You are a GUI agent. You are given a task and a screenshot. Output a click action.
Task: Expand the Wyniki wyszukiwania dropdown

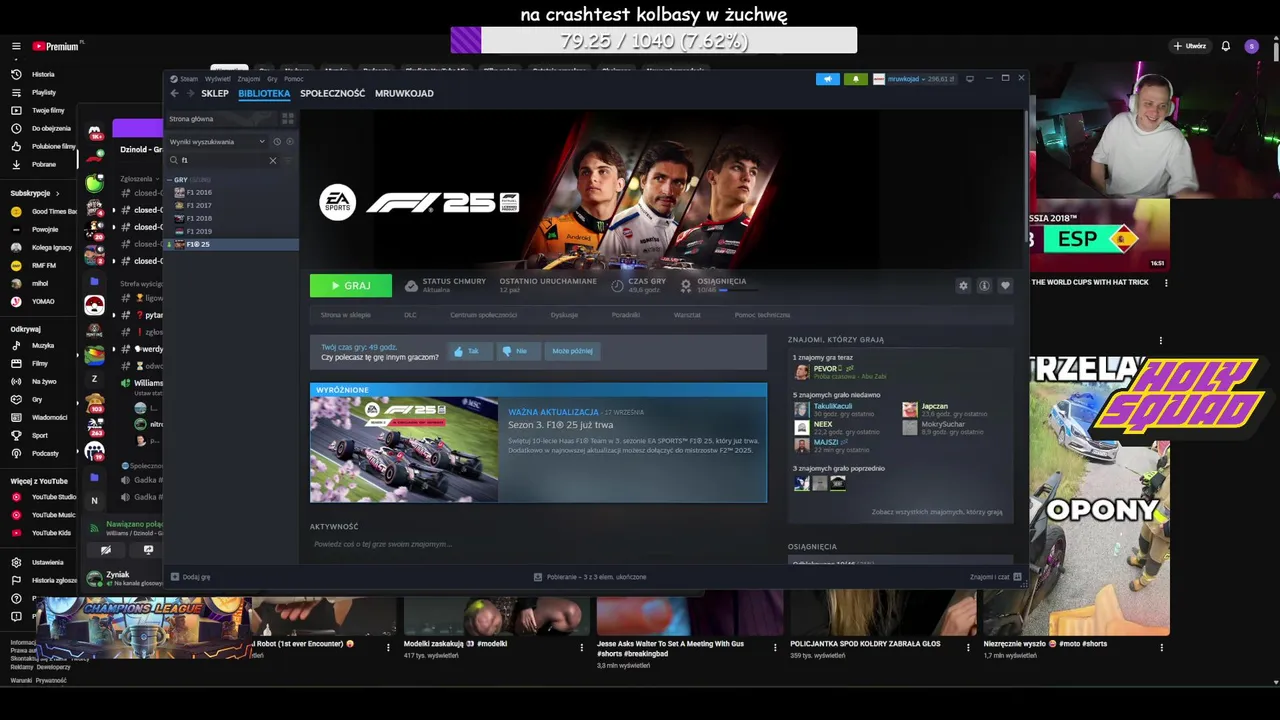(217, 142)
